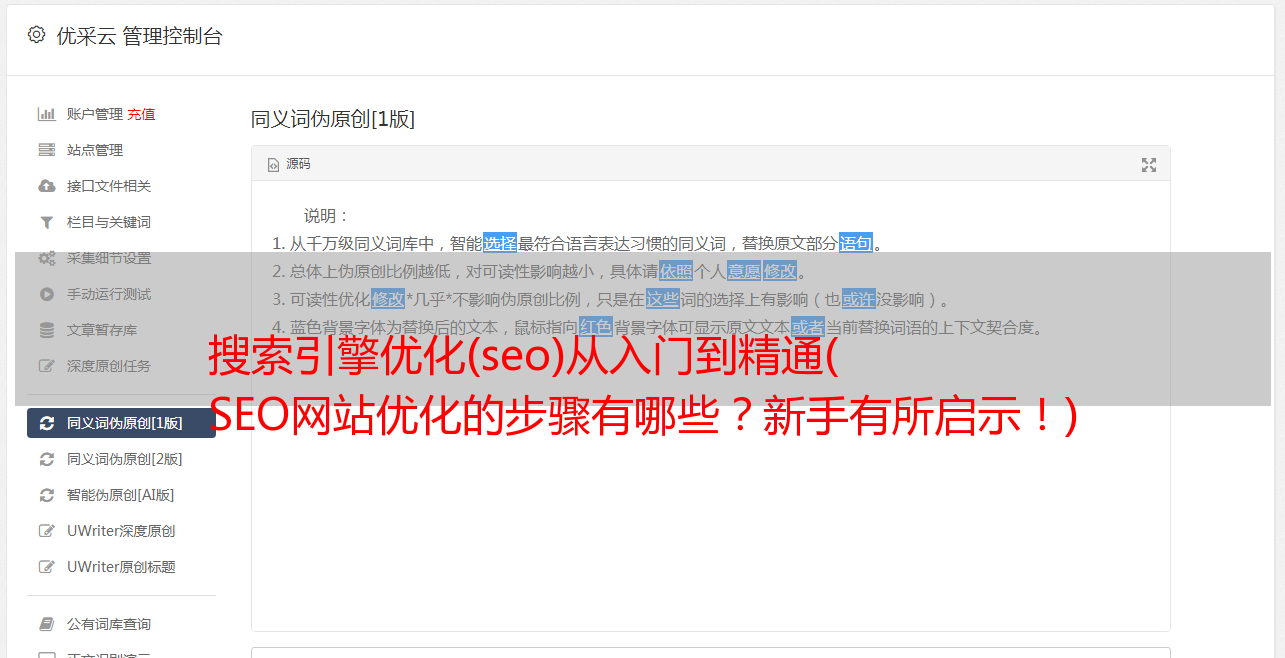The image size is (1285, 658).
Task: Click the 源码 source code icon
Action: [x=273, y=164]
